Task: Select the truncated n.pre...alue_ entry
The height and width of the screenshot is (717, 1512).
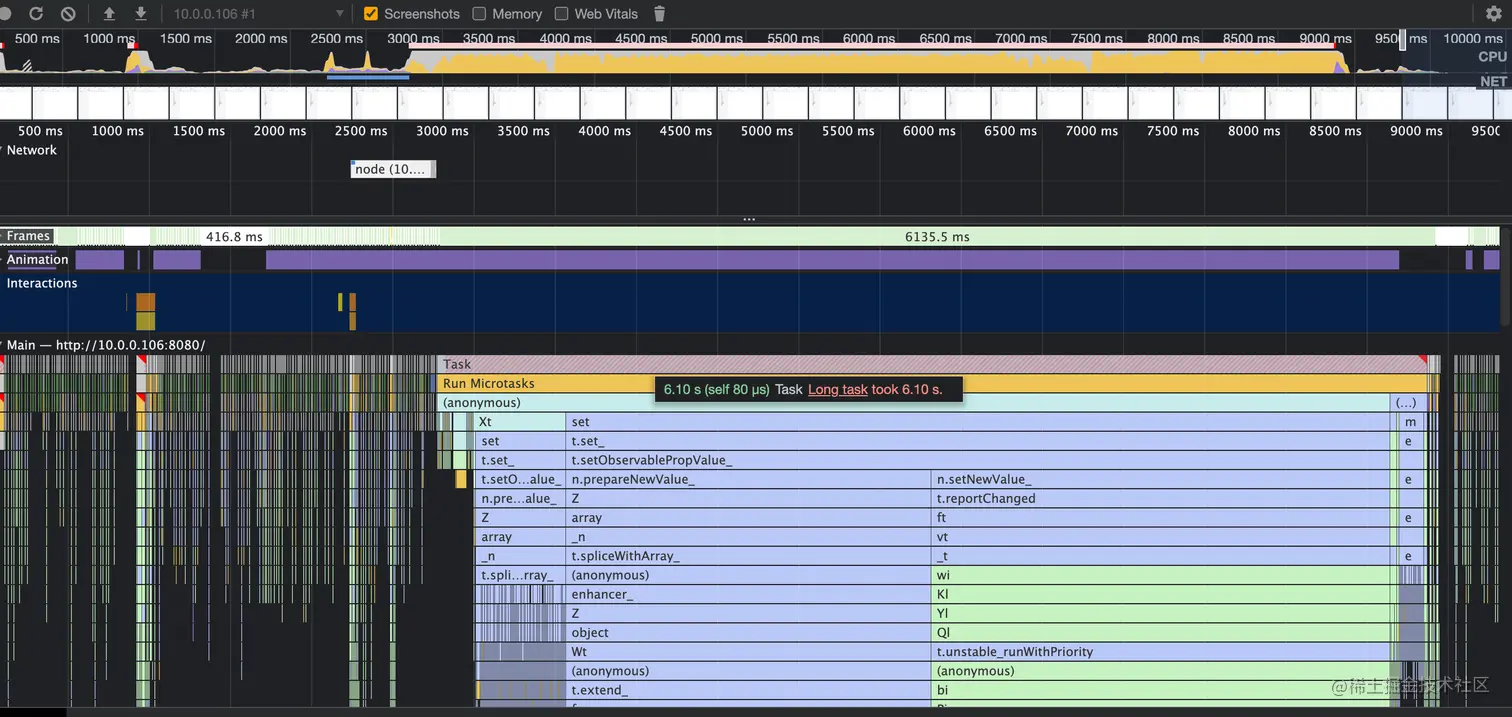Action: (x=520, y=498)
